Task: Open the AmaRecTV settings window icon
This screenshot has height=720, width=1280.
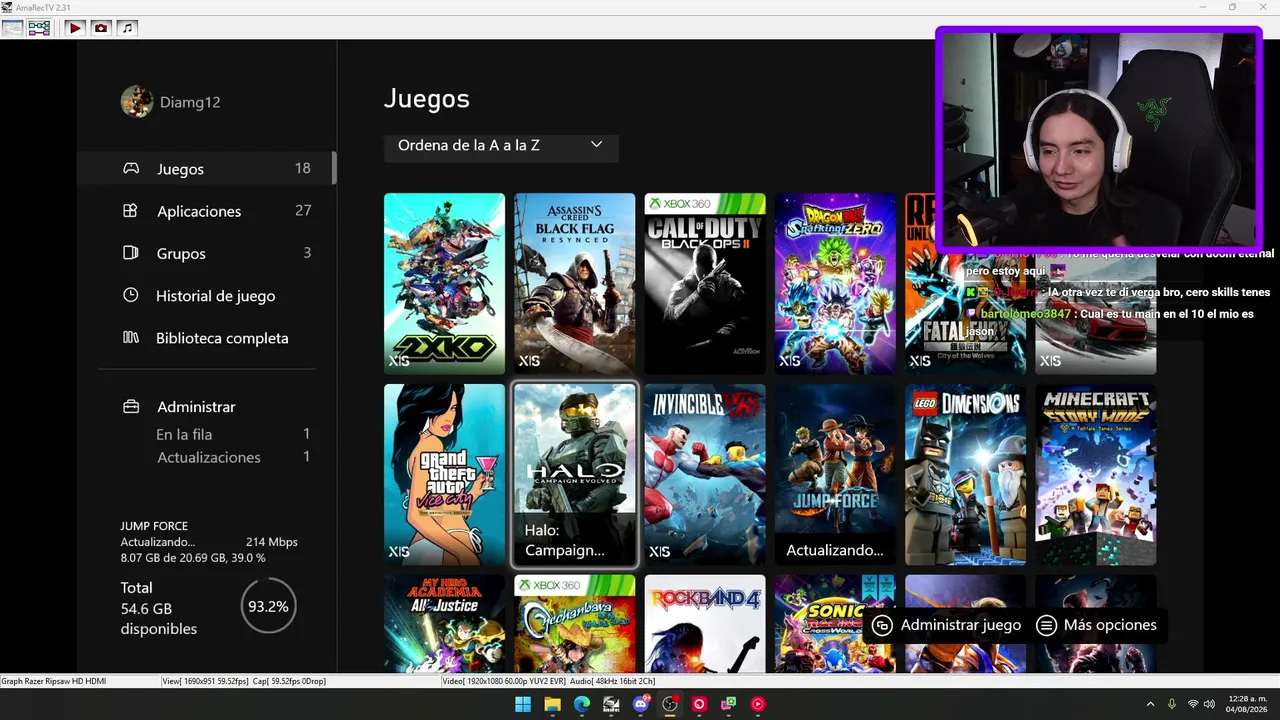Action: pyautogui.click(x=13, y=28)
